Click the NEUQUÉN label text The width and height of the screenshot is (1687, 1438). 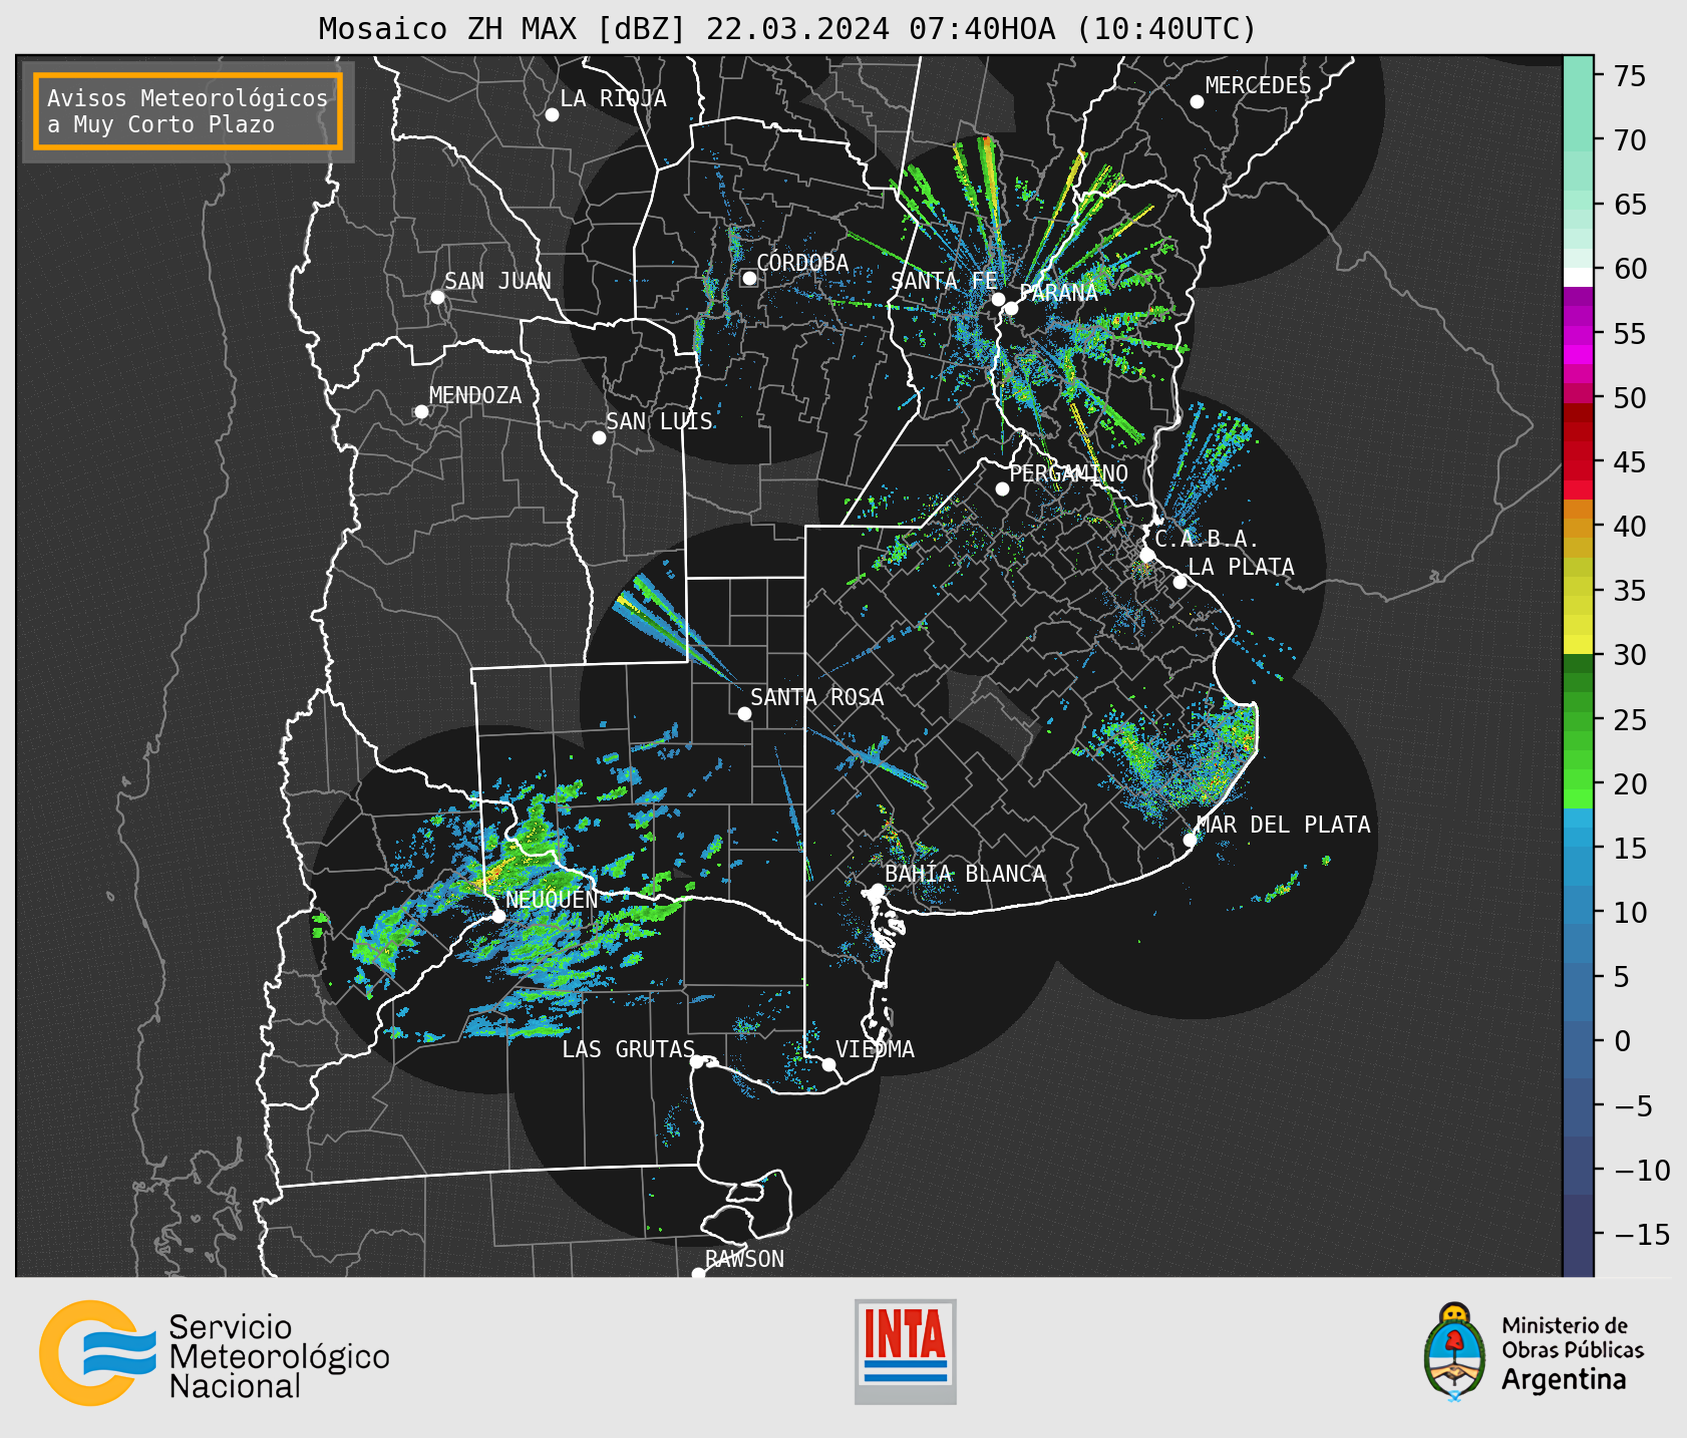(x=552, y=900)
